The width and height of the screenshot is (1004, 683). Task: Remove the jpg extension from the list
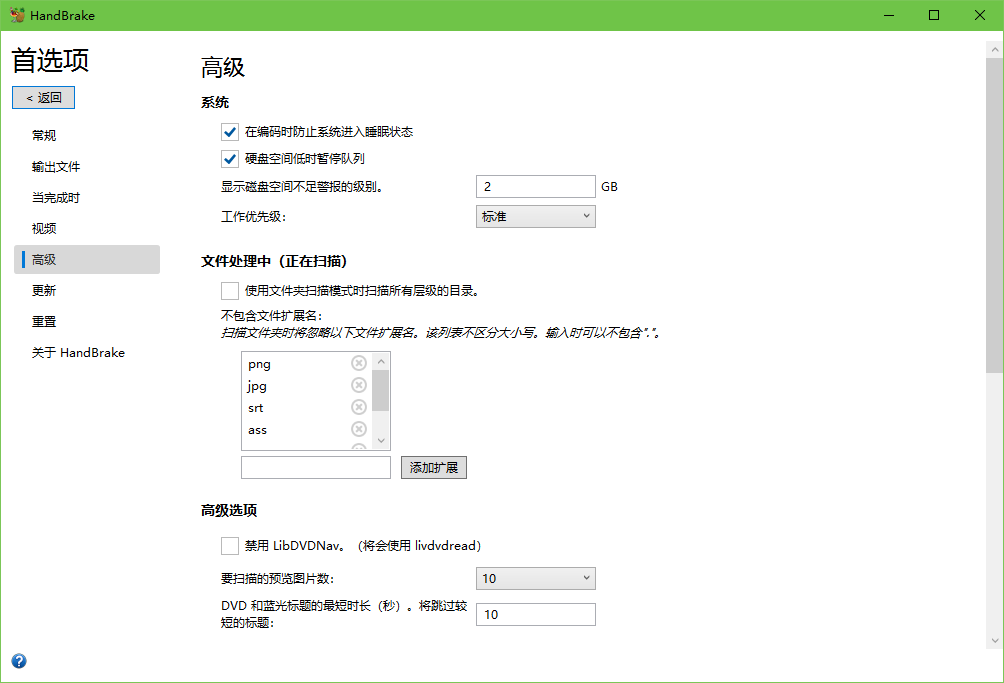pyautogui.click(x=358, y=385)
